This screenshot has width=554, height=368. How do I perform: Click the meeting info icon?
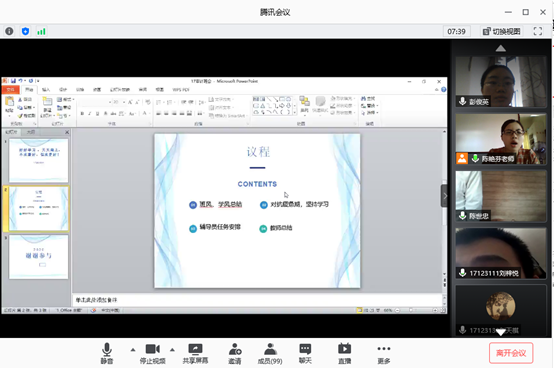click(9, 31)
